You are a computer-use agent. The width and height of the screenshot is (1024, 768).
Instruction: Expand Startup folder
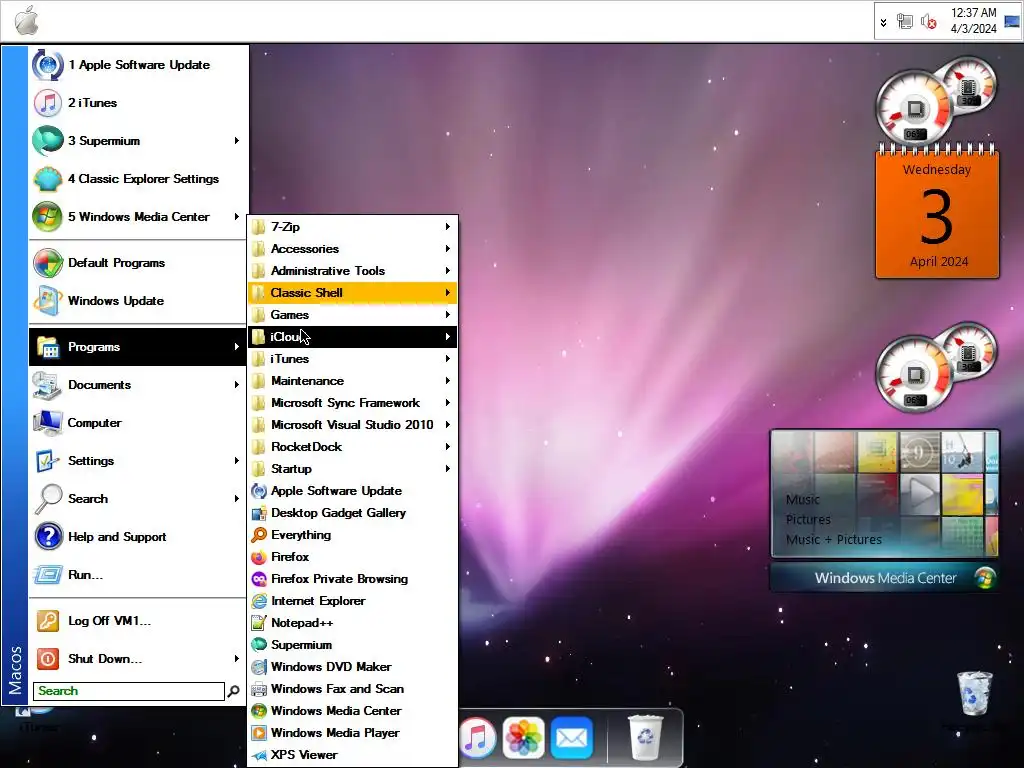pos(353,468)
